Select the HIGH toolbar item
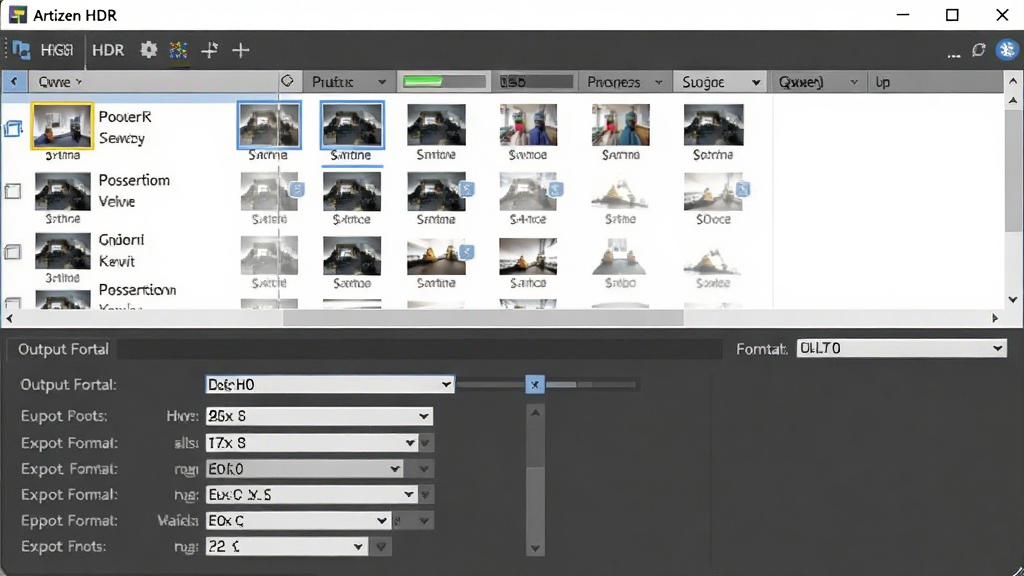This screenshot has width=1024, height=576. (57, 50)
